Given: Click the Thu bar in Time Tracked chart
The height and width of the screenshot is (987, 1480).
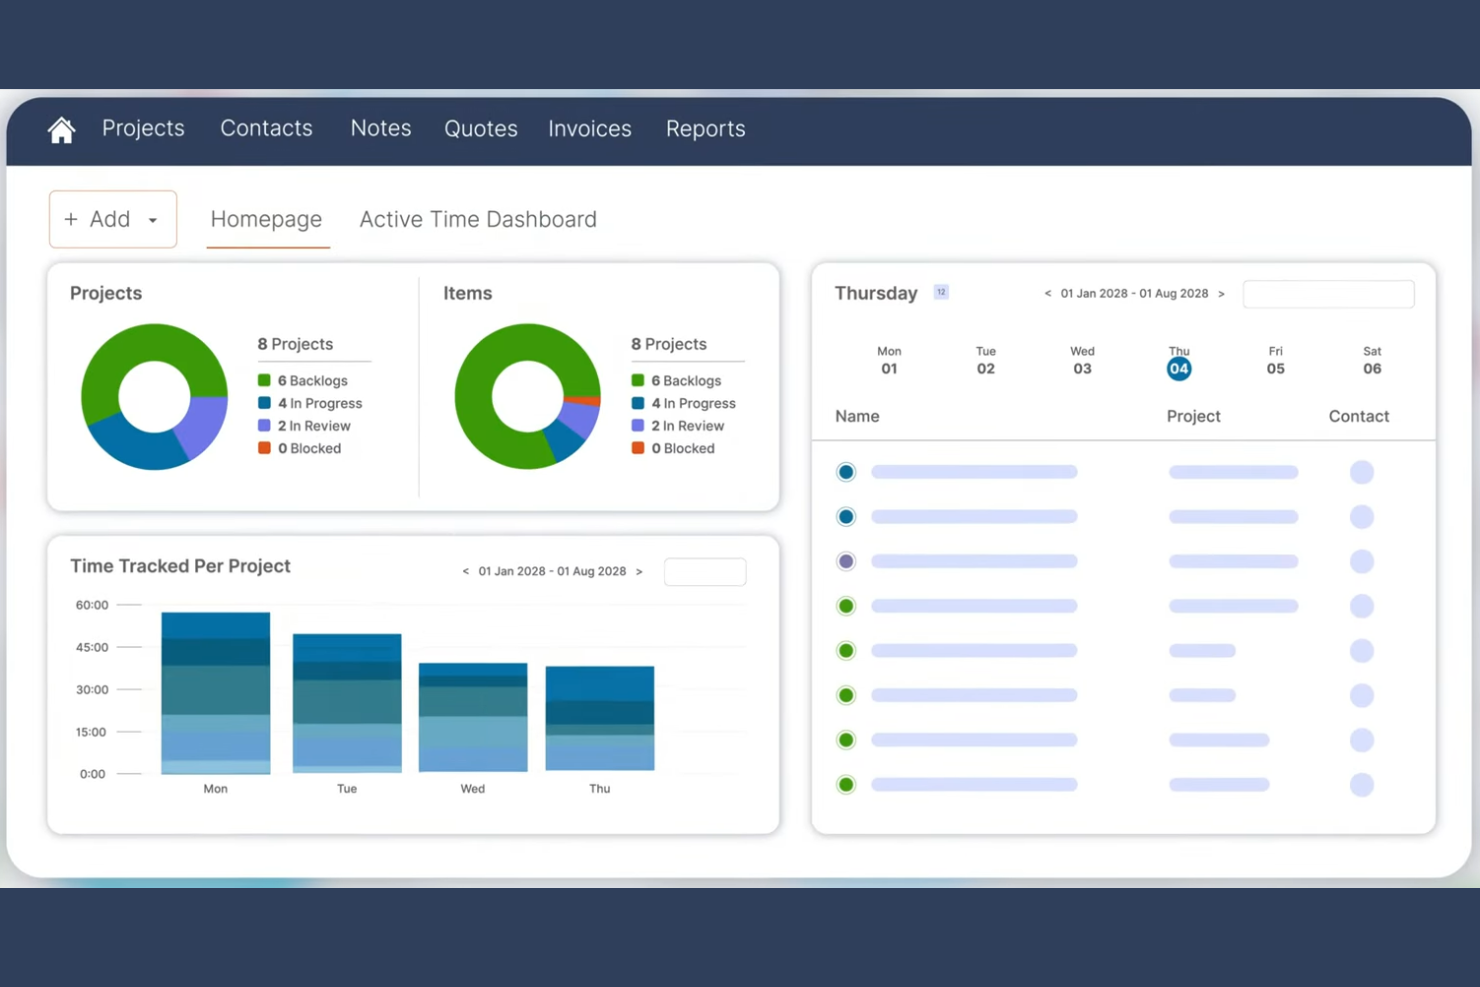Looking at the screenshot, I should pyautogui.click(x=600, y=718).
